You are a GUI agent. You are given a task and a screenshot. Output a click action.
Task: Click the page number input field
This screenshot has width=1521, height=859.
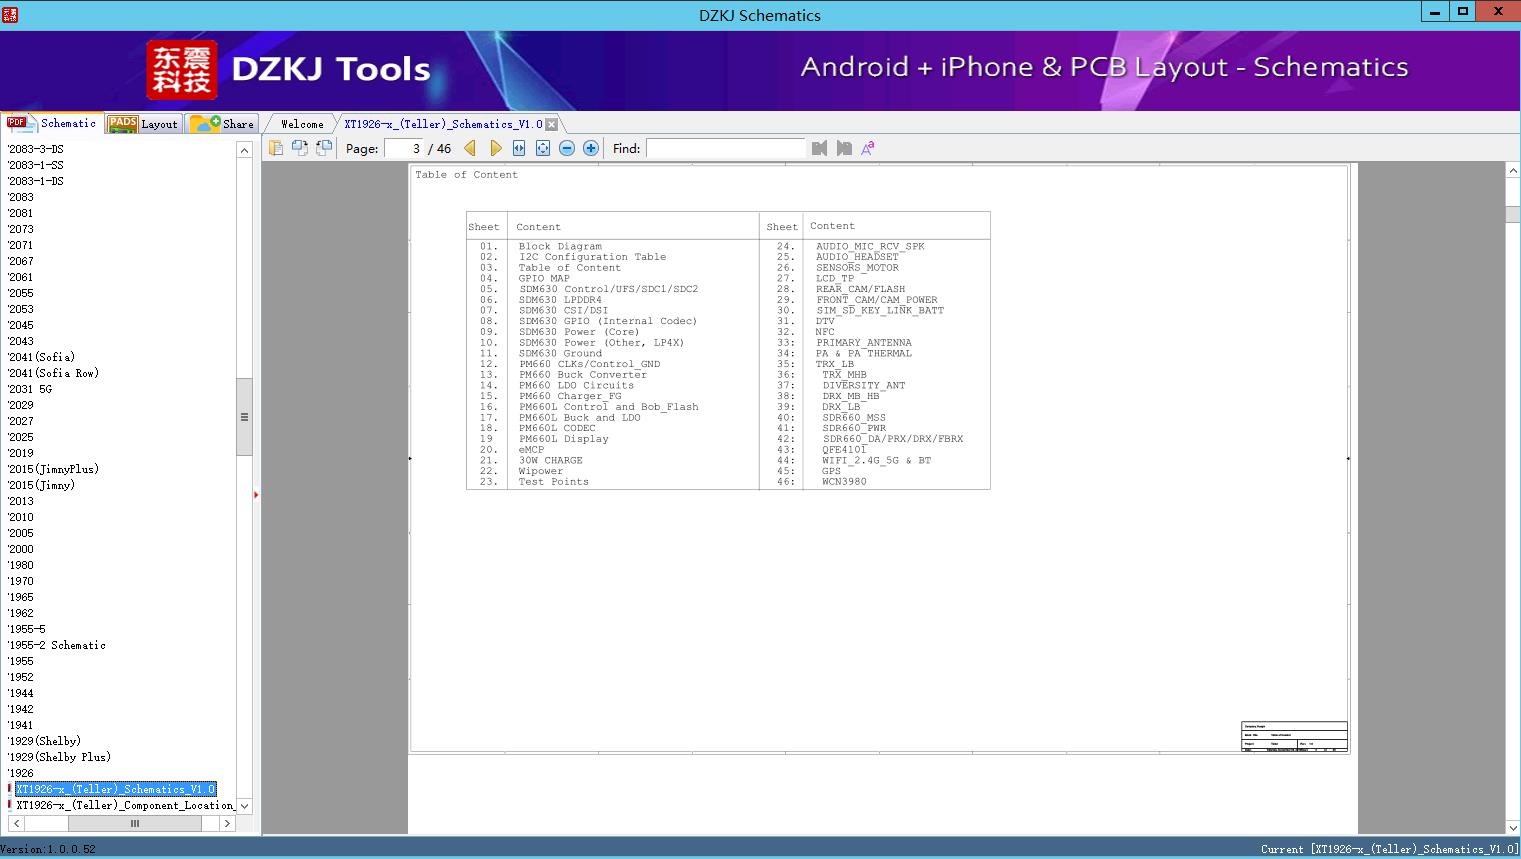pyautogui.click(x=404, y=148)
